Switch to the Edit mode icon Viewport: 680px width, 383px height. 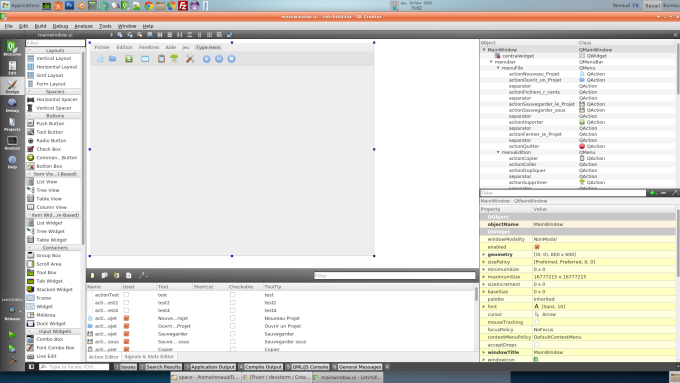tap(12, 67)
